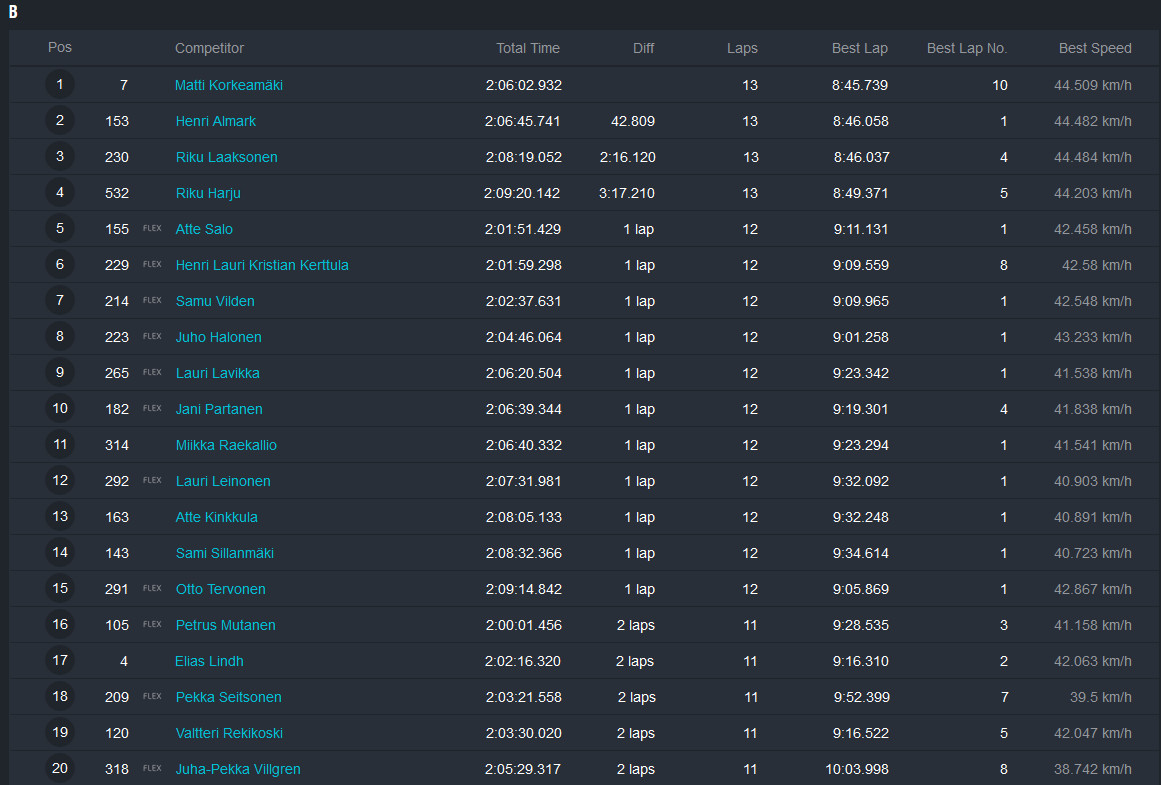Screen dimensions: 1161x785
Task: Sort by Total Time column header
Action: (527, 48)
